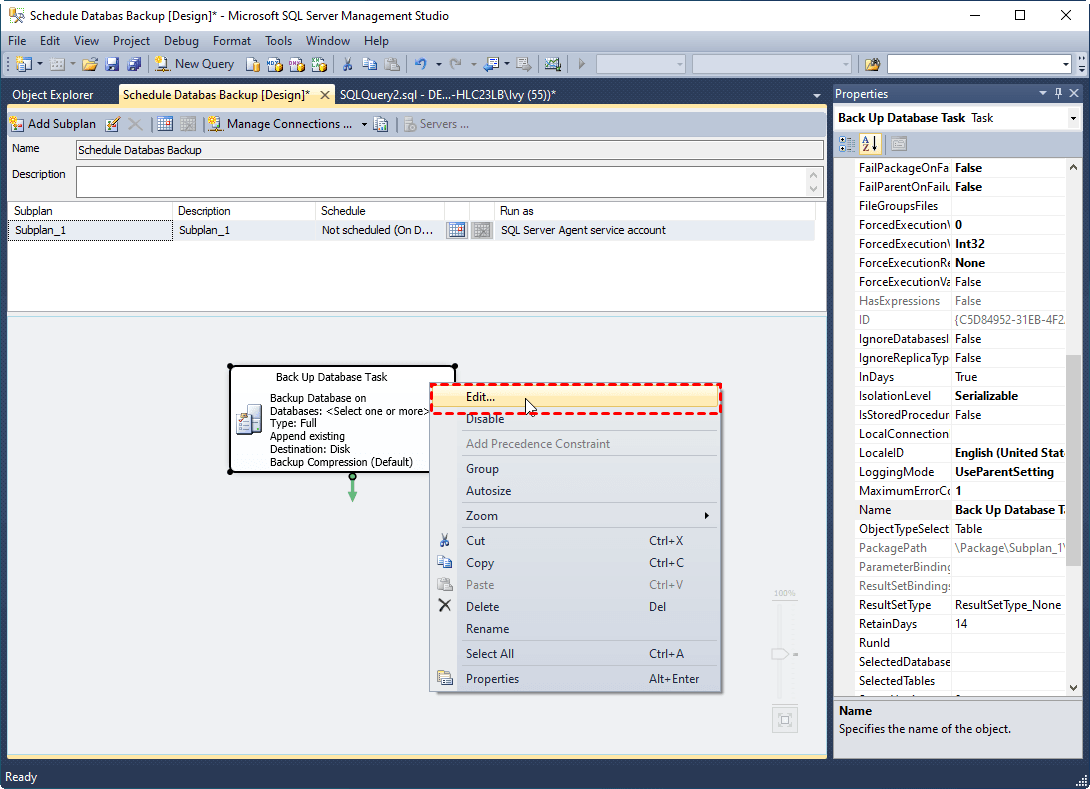The height and width of the screenshot is (789, 1090).
Task: Click the Cut scissors icon in the toolbar
Action: click(x=348, y=64)
